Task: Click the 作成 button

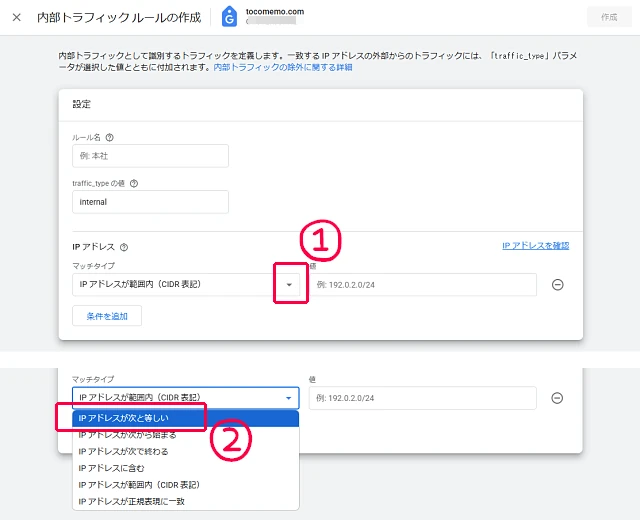Action: [x=609, y=17]
